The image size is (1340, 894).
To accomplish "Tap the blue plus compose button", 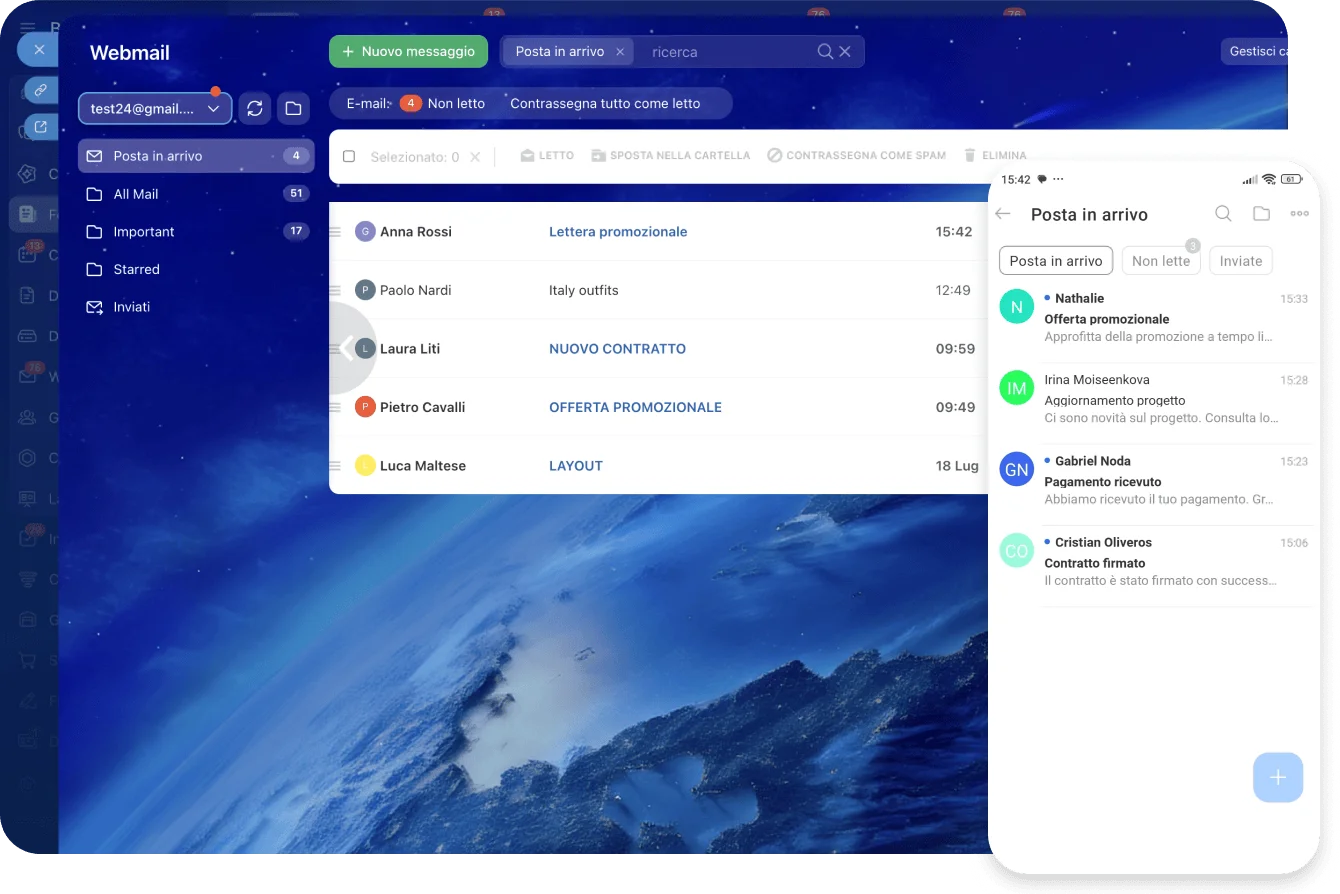I will point(1278,777).
